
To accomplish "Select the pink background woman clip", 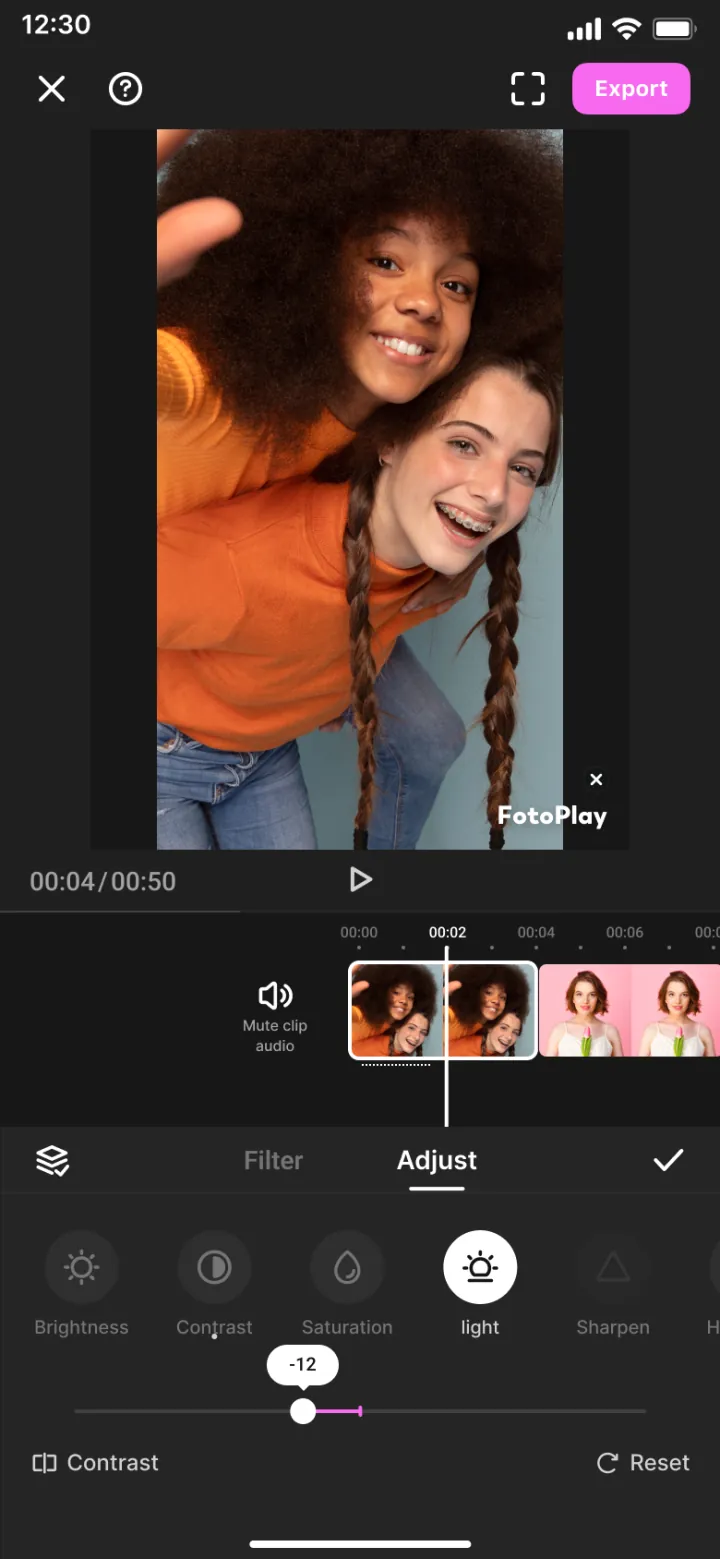I will [x=629, y=1010].
